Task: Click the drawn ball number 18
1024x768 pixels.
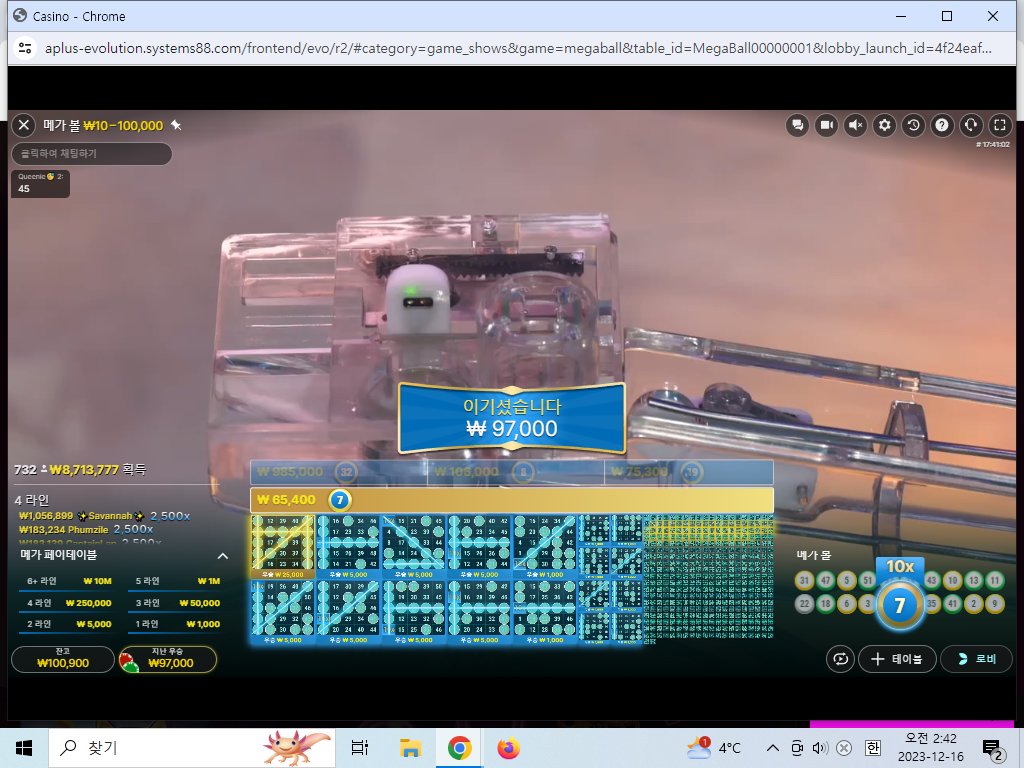Action: [825, 603]
